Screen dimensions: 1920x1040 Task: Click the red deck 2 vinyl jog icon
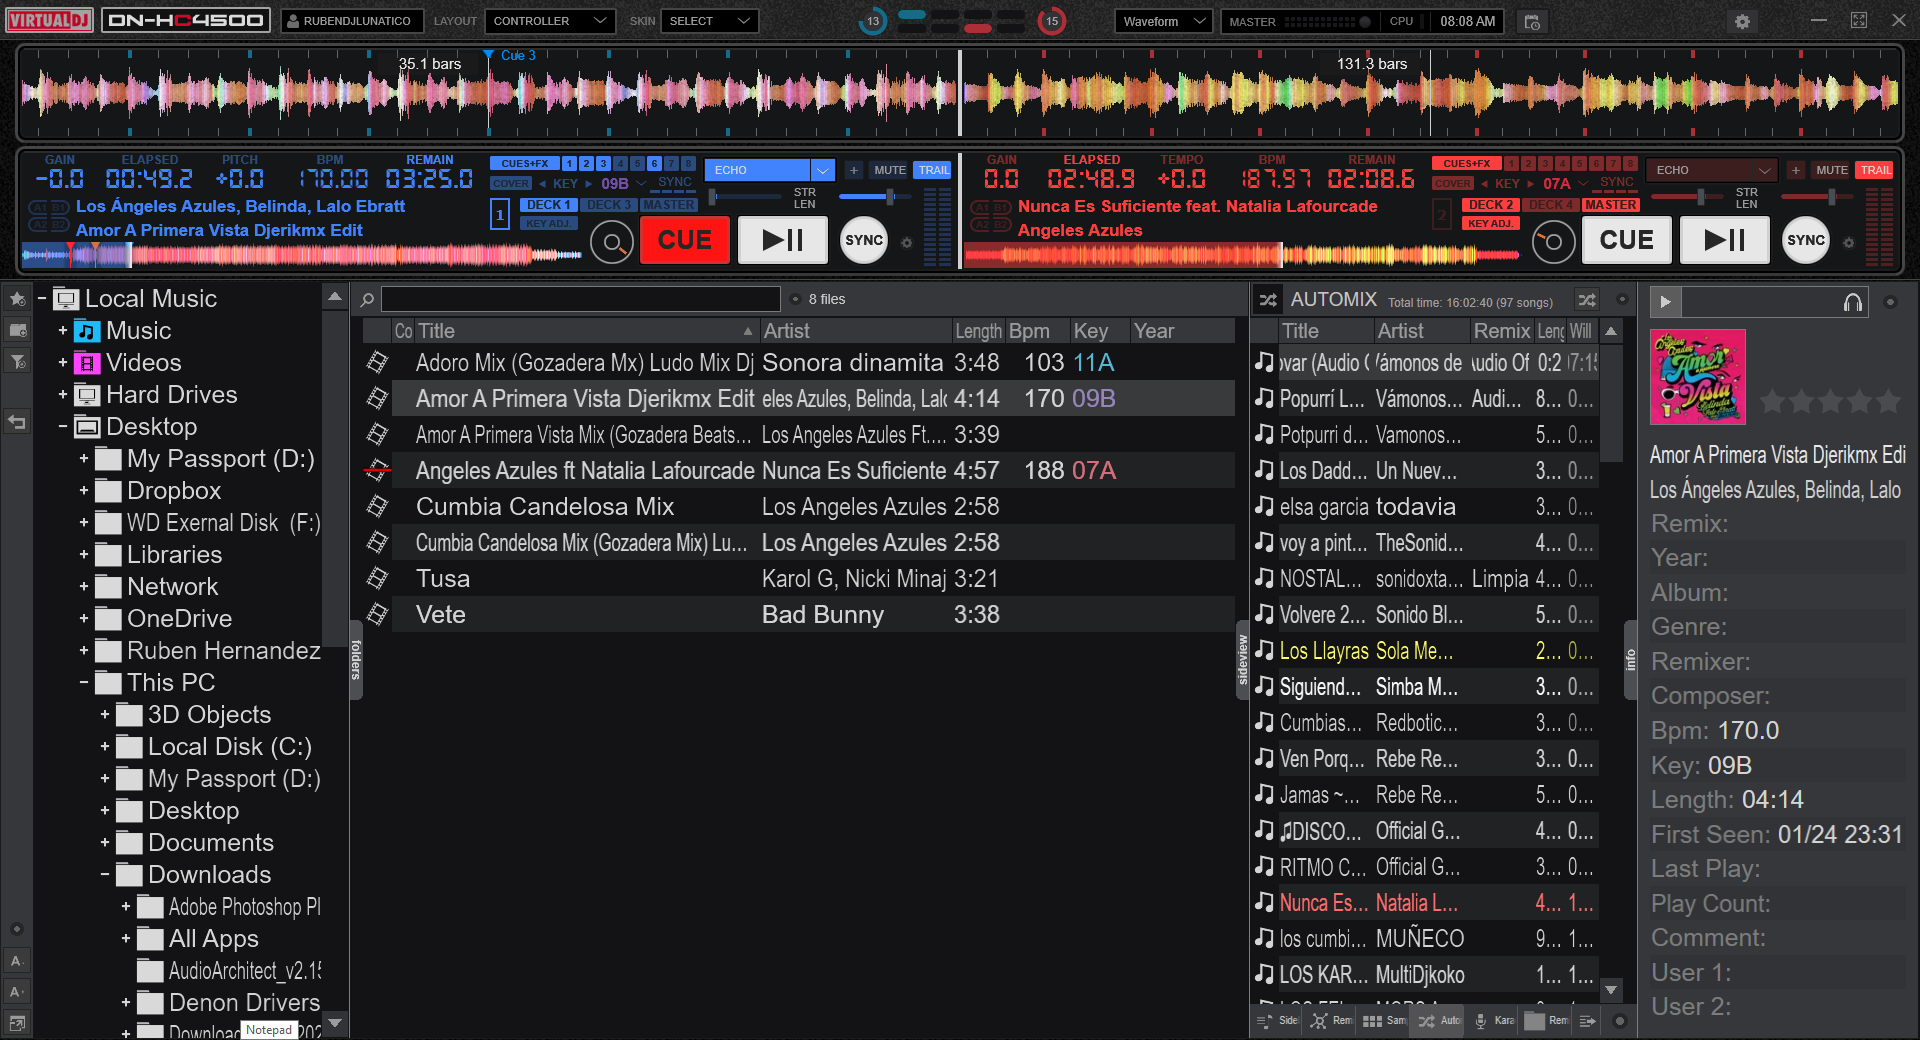coord(1553,241)
